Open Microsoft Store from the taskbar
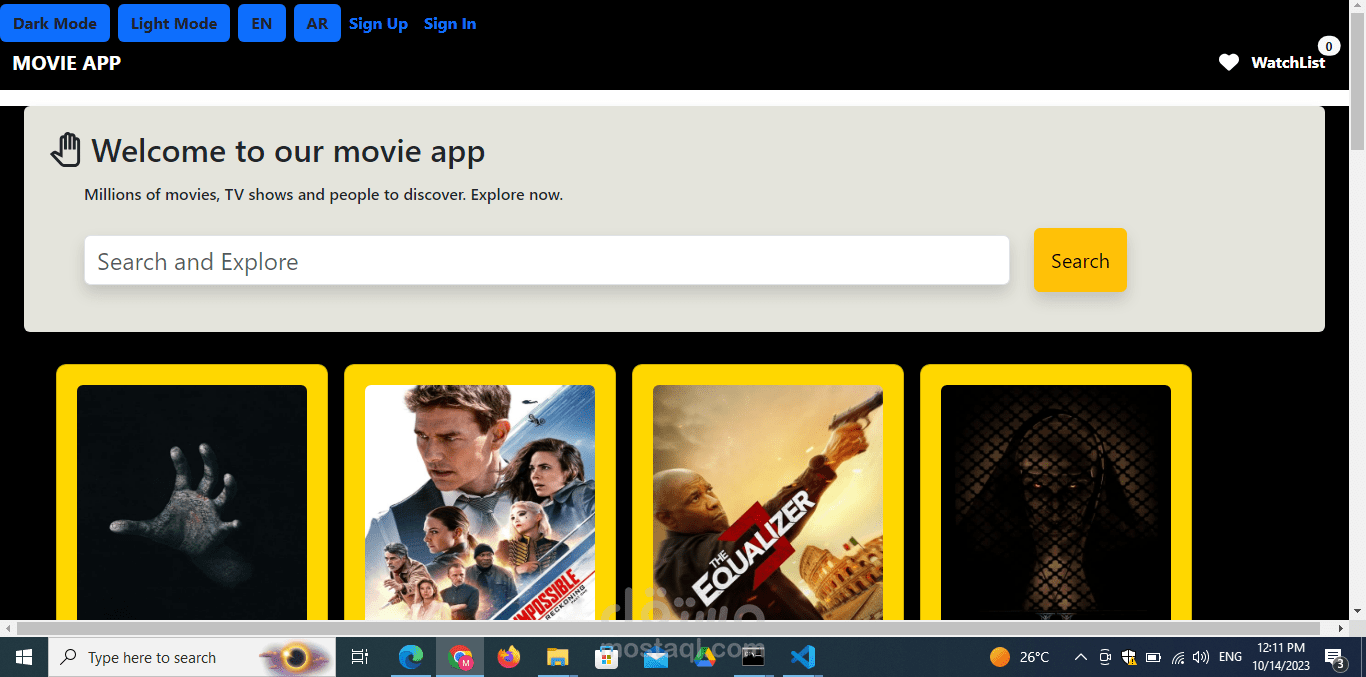This screenshot has height=677, width=1366. coord(606,657)
